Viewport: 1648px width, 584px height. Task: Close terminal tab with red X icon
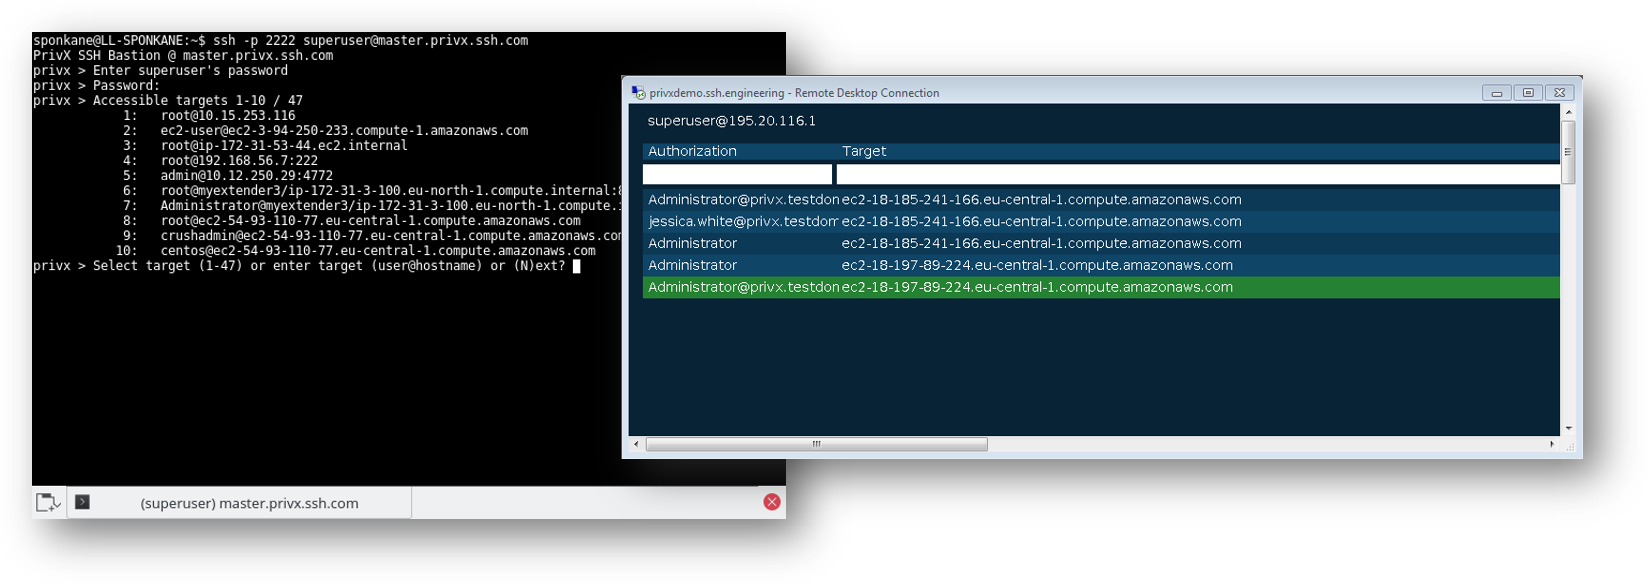click(x=772, y=502)
